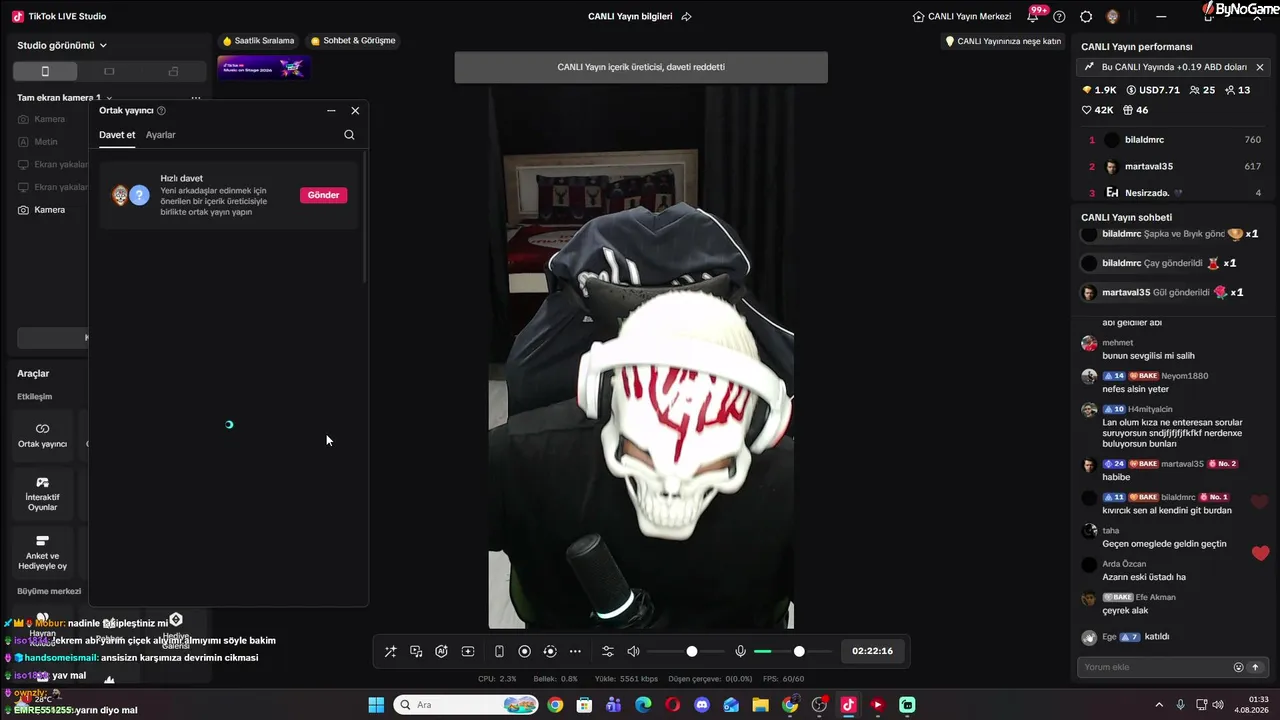Open settings sun-gear icon in title bar
This screenshot has height=720, width=1280.
[1086, 16]
